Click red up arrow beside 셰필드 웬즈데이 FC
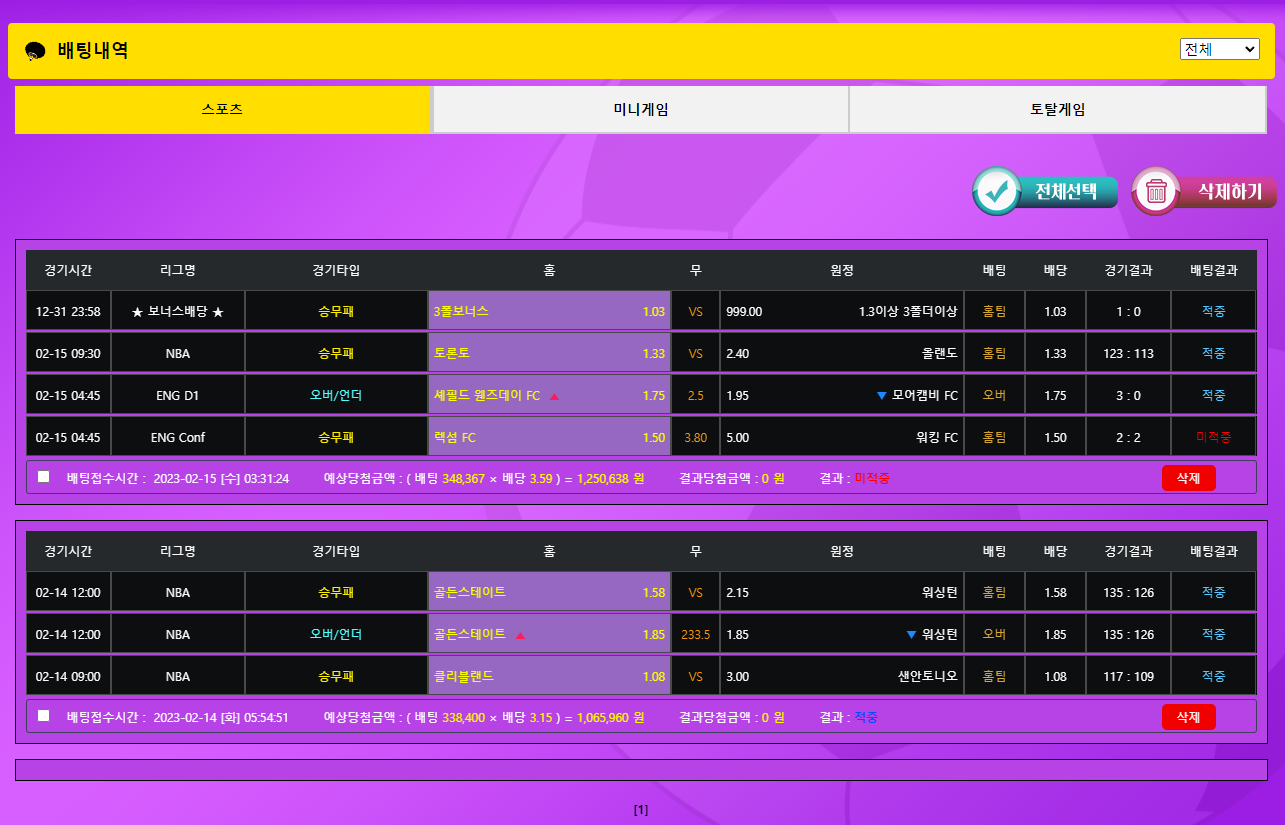 click(554, 396)
